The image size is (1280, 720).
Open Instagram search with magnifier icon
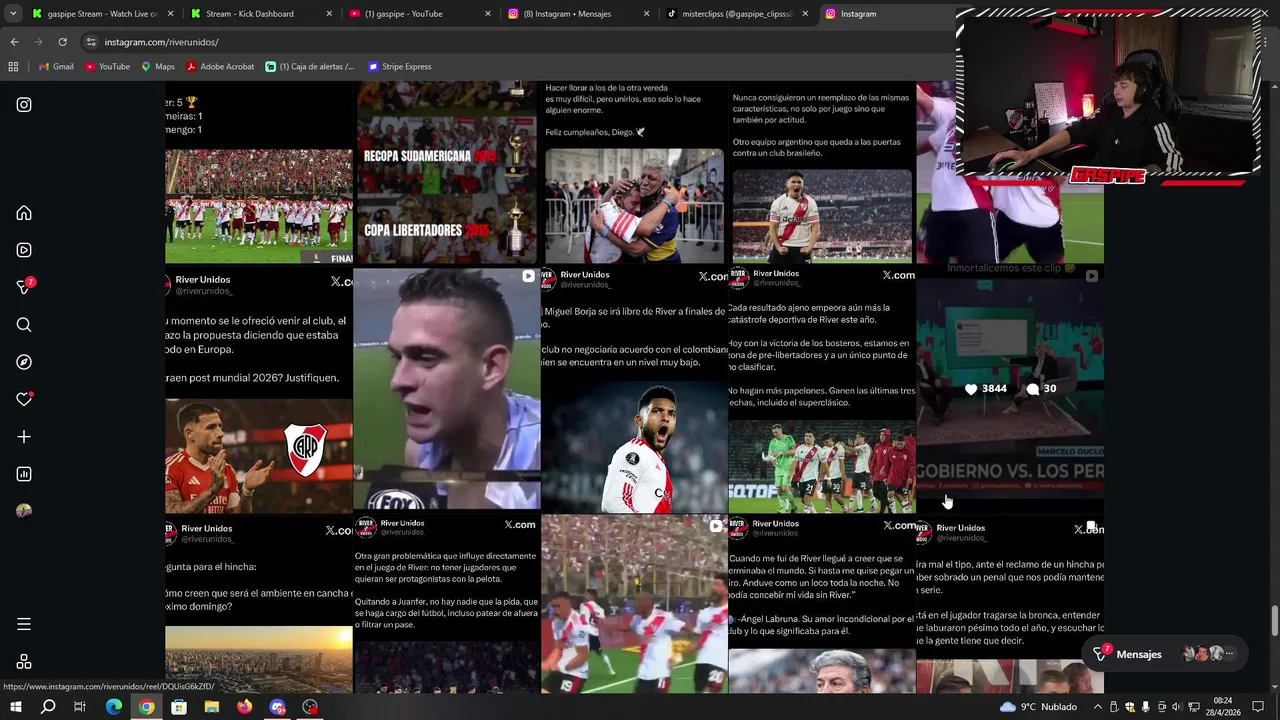point(24,325)
